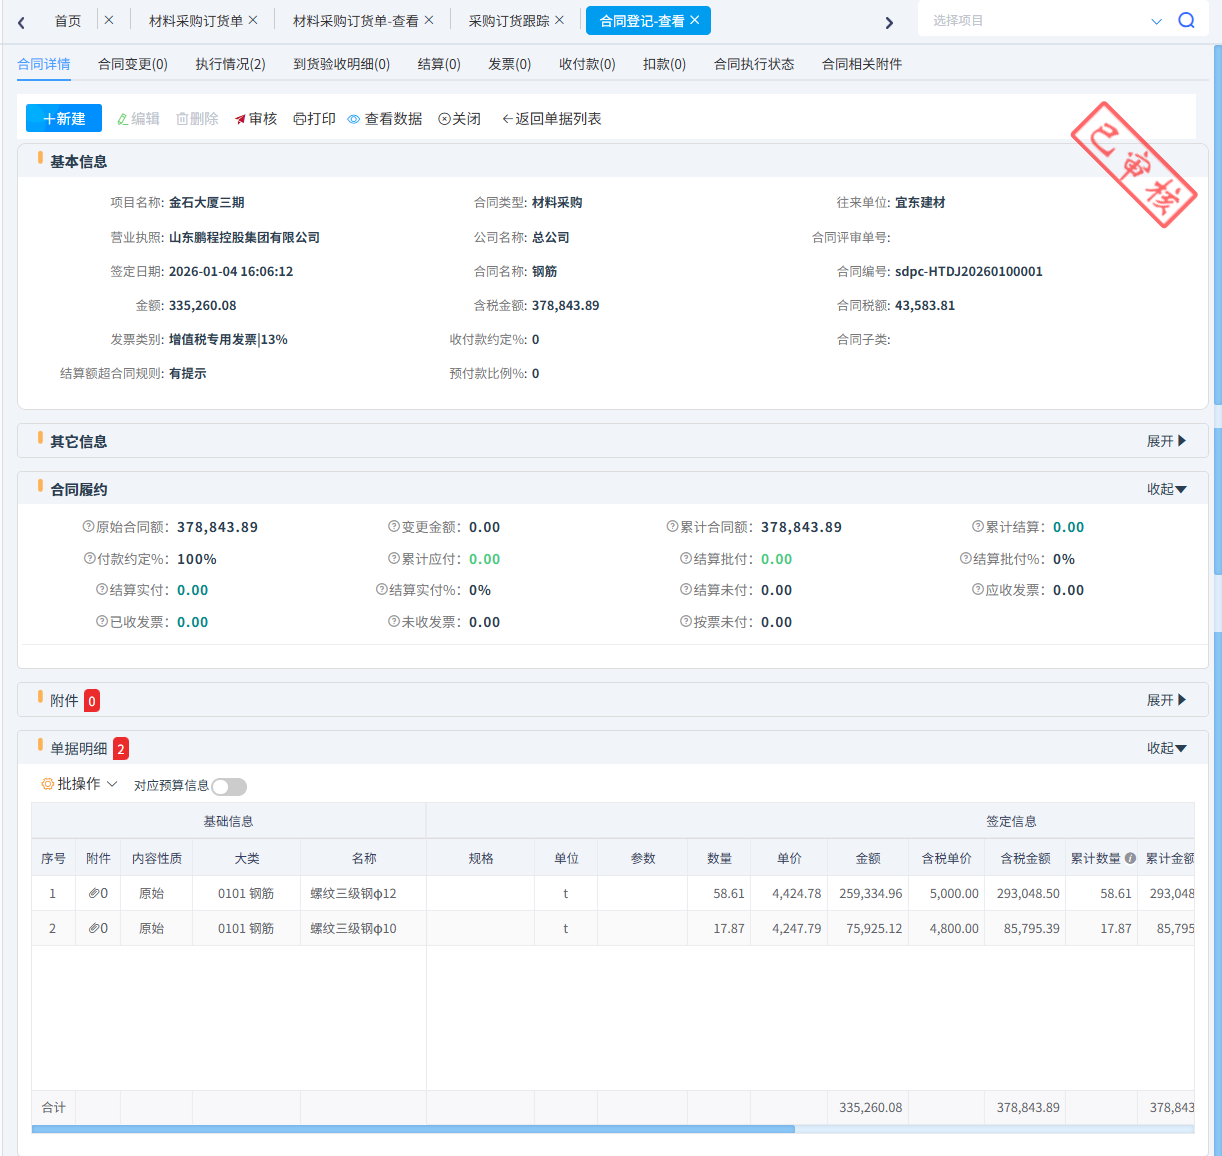
Task: Click the 打印 print icon
Action: click(x=299, y=119)
